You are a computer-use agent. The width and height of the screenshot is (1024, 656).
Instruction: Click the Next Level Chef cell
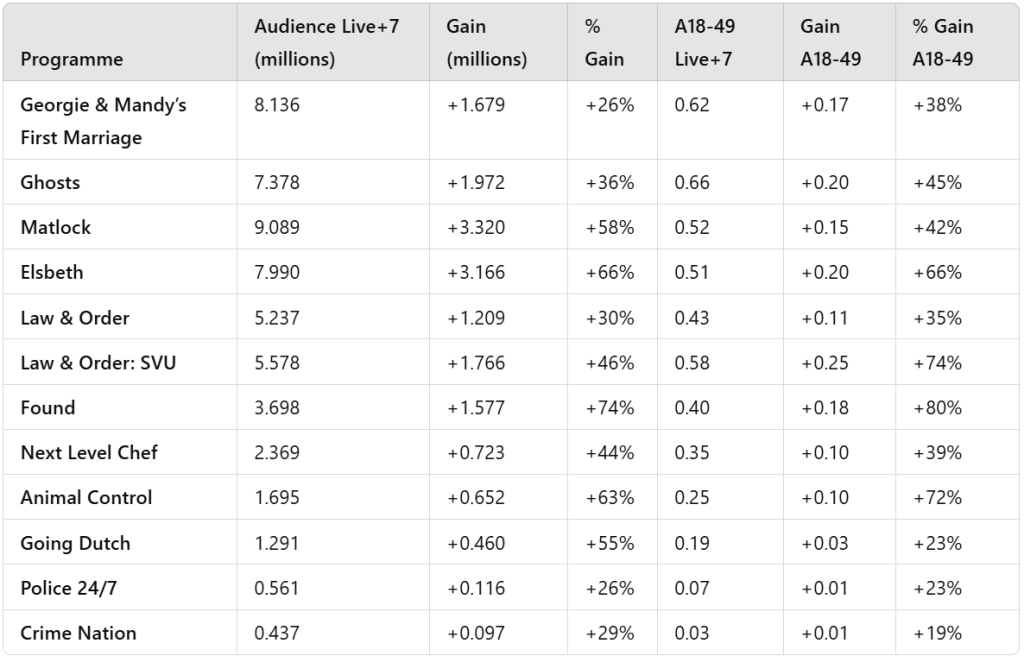click(89, 452)
